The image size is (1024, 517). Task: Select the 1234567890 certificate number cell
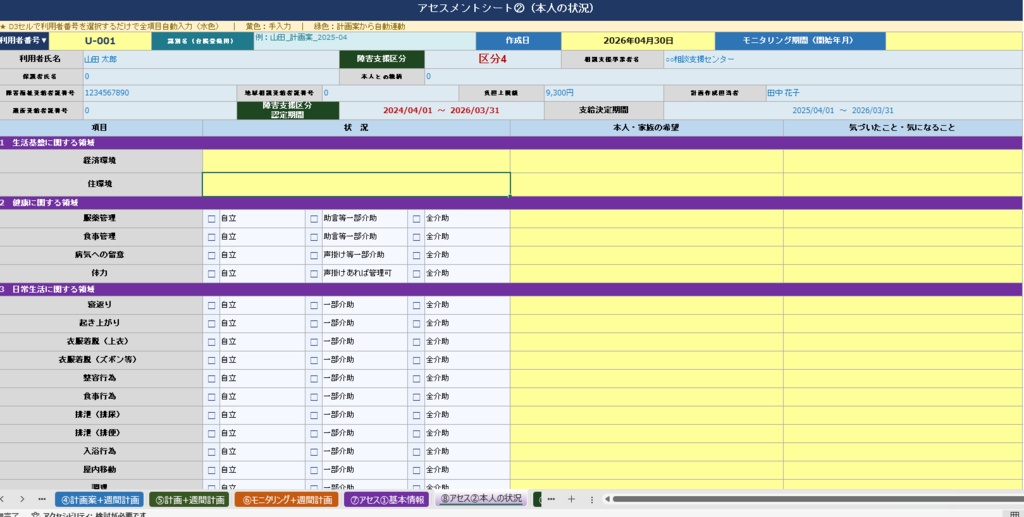pos(159,93)
